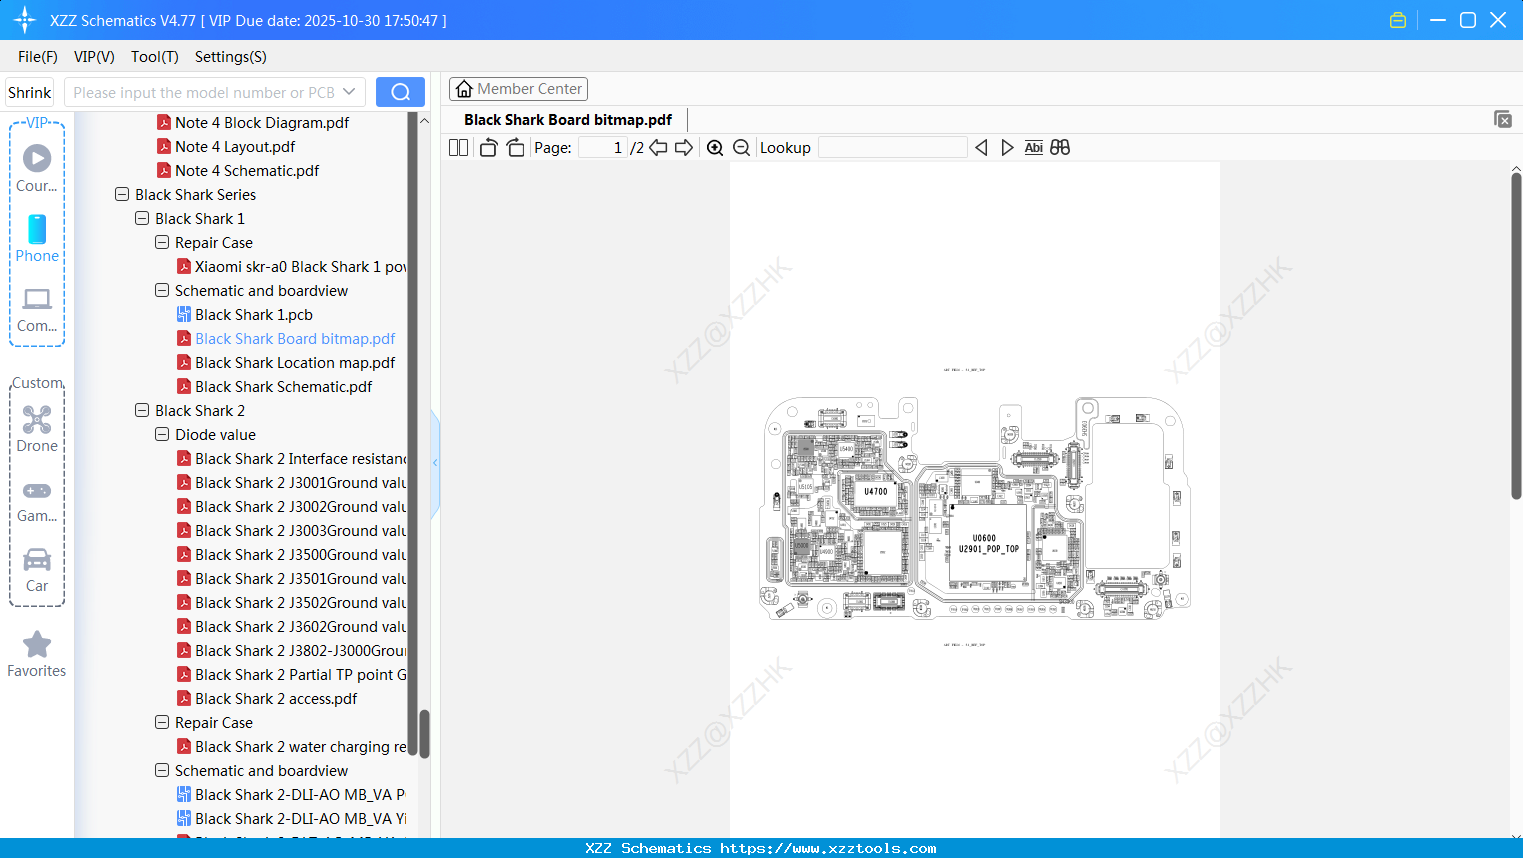The width and height of the screenshot is (1523, 858).
Task: Open the model number dropdown arrow
Action: point(349,92)
